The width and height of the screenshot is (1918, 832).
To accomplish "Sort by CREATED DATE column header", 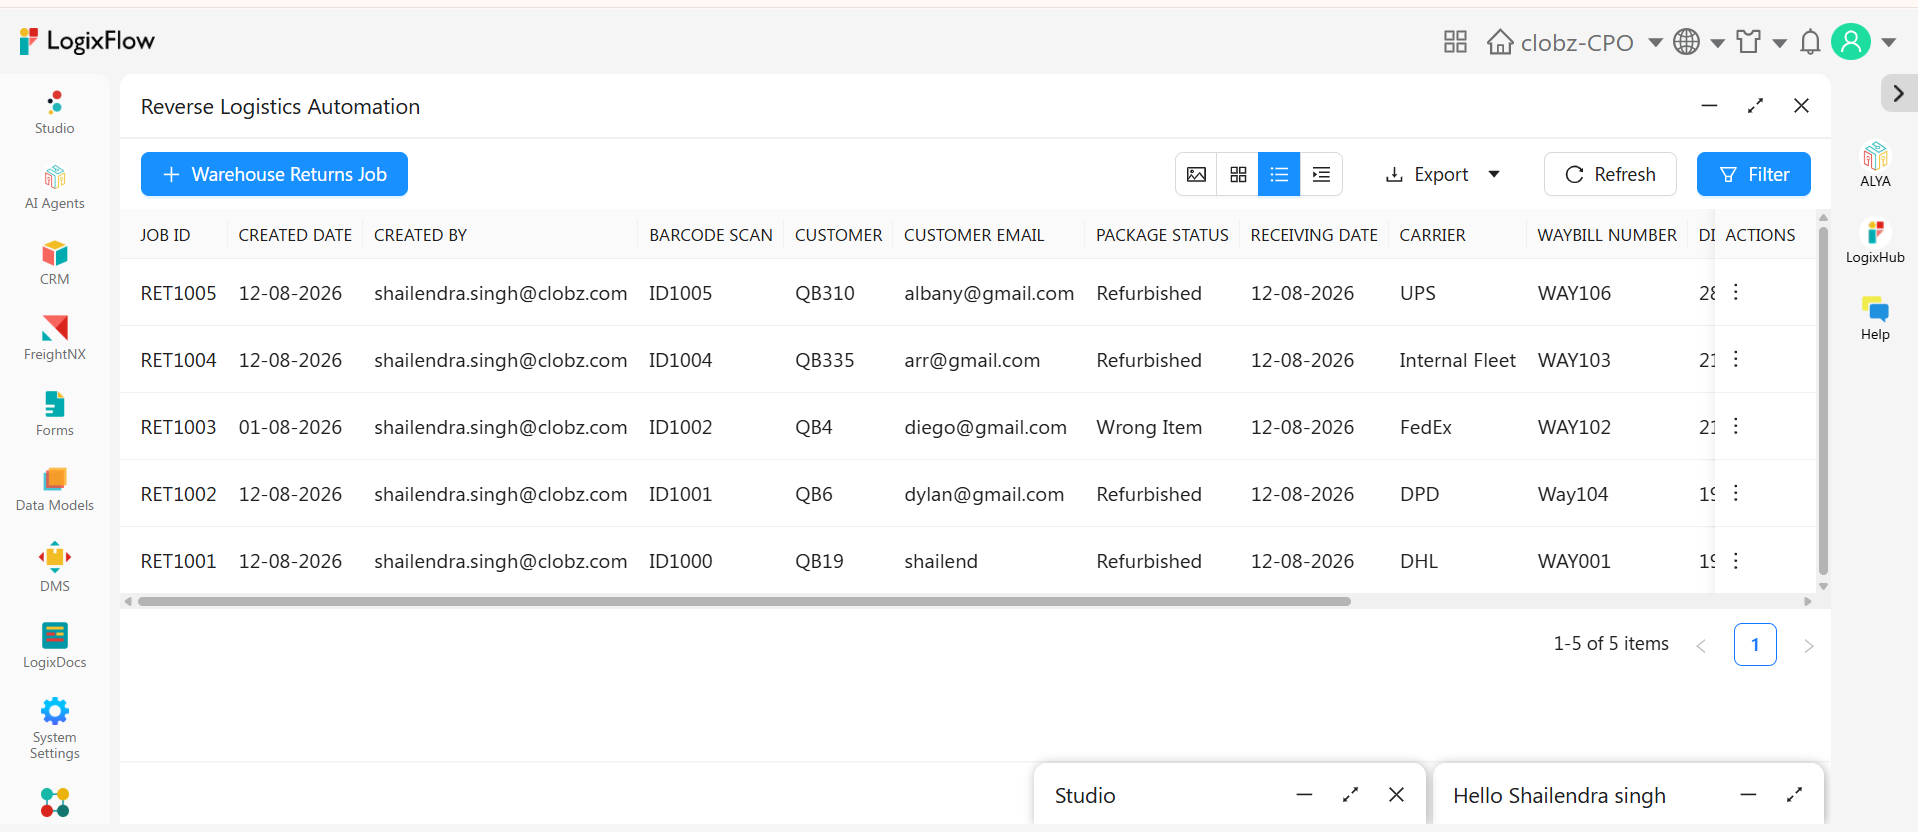I will [295, 235].
